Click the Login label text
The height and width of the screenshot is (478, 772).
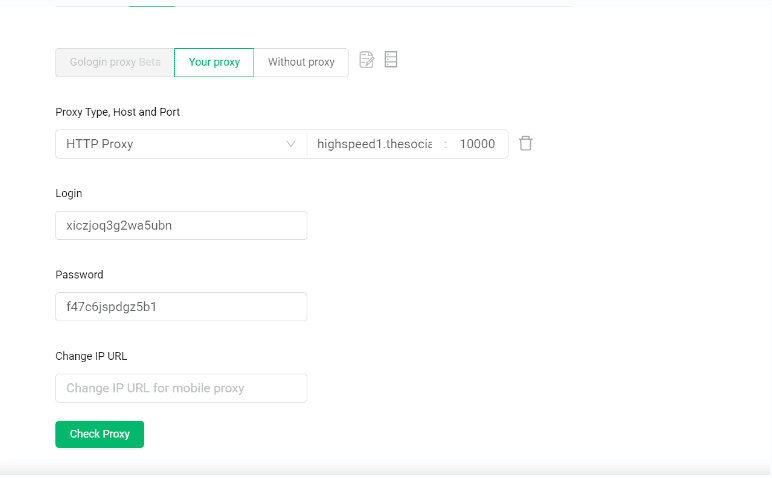coord(69,193)
